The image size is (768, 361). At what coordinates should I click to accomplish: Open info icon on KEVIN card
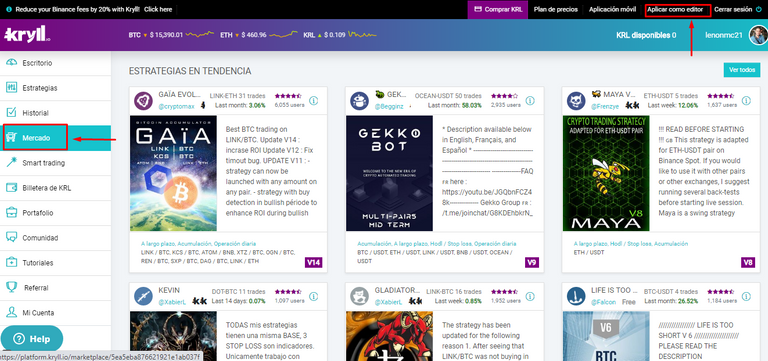(x=313, y=296)
